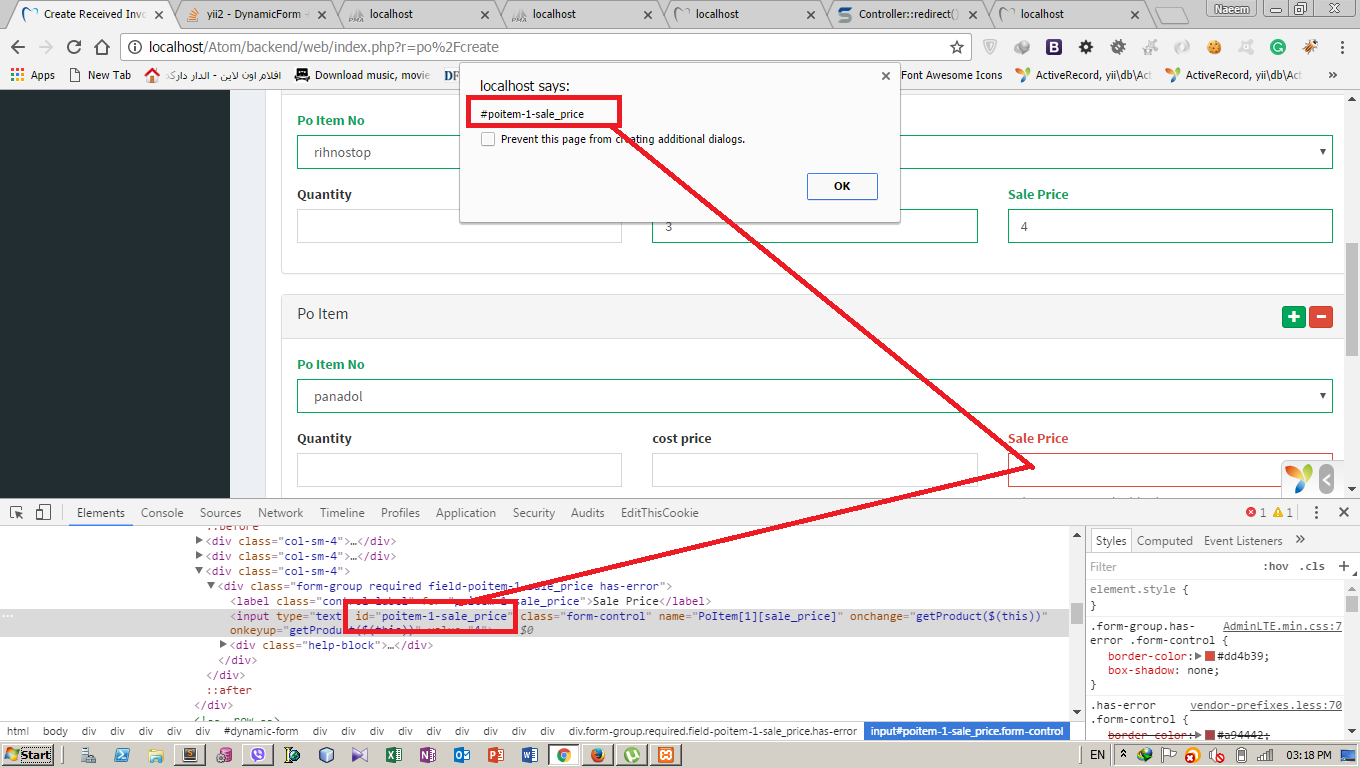Add new style rule with plus icon

click(x=1343, y=566)
